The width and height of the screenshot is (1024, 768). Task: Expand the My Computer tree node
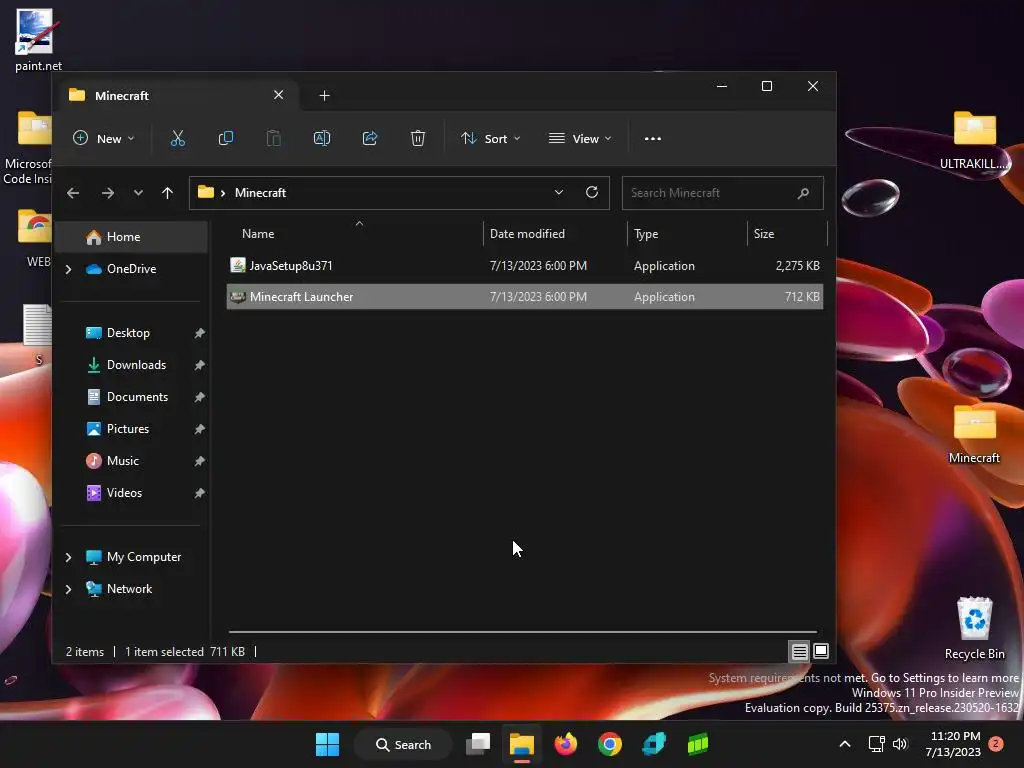(69, 557)
